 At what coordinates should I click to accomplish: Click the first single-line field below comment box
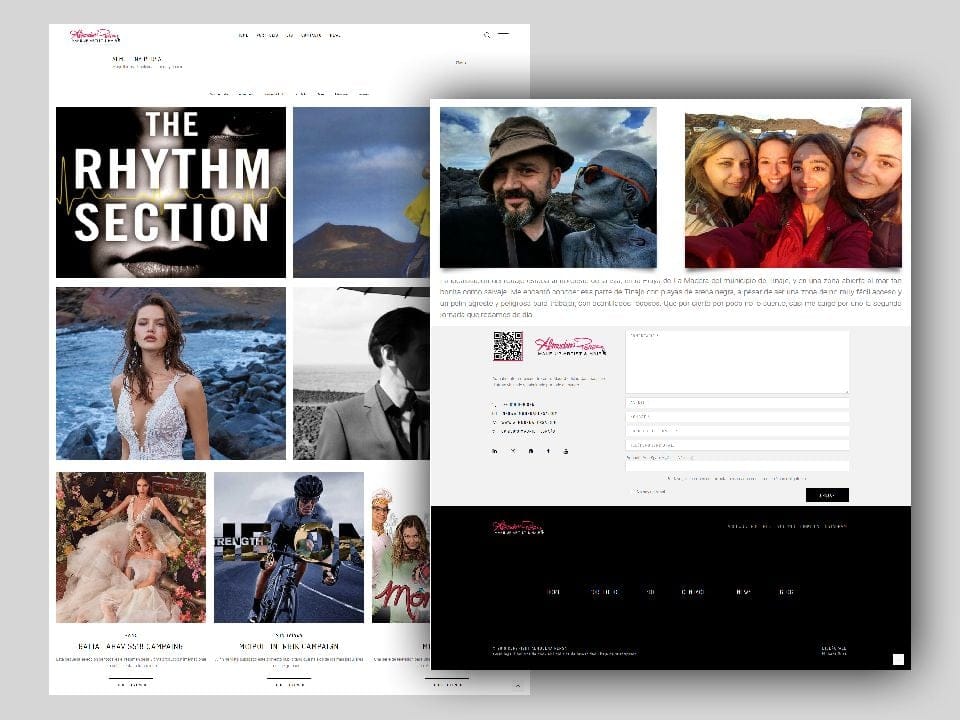(x=737, y=403)
